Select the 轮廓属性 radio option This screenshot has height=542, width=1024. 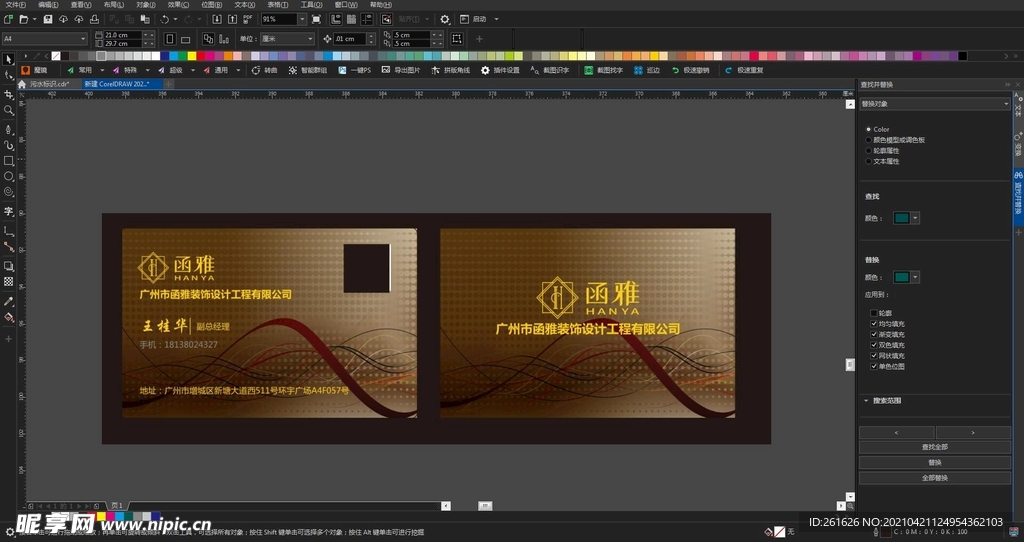(x=868, y=150)
